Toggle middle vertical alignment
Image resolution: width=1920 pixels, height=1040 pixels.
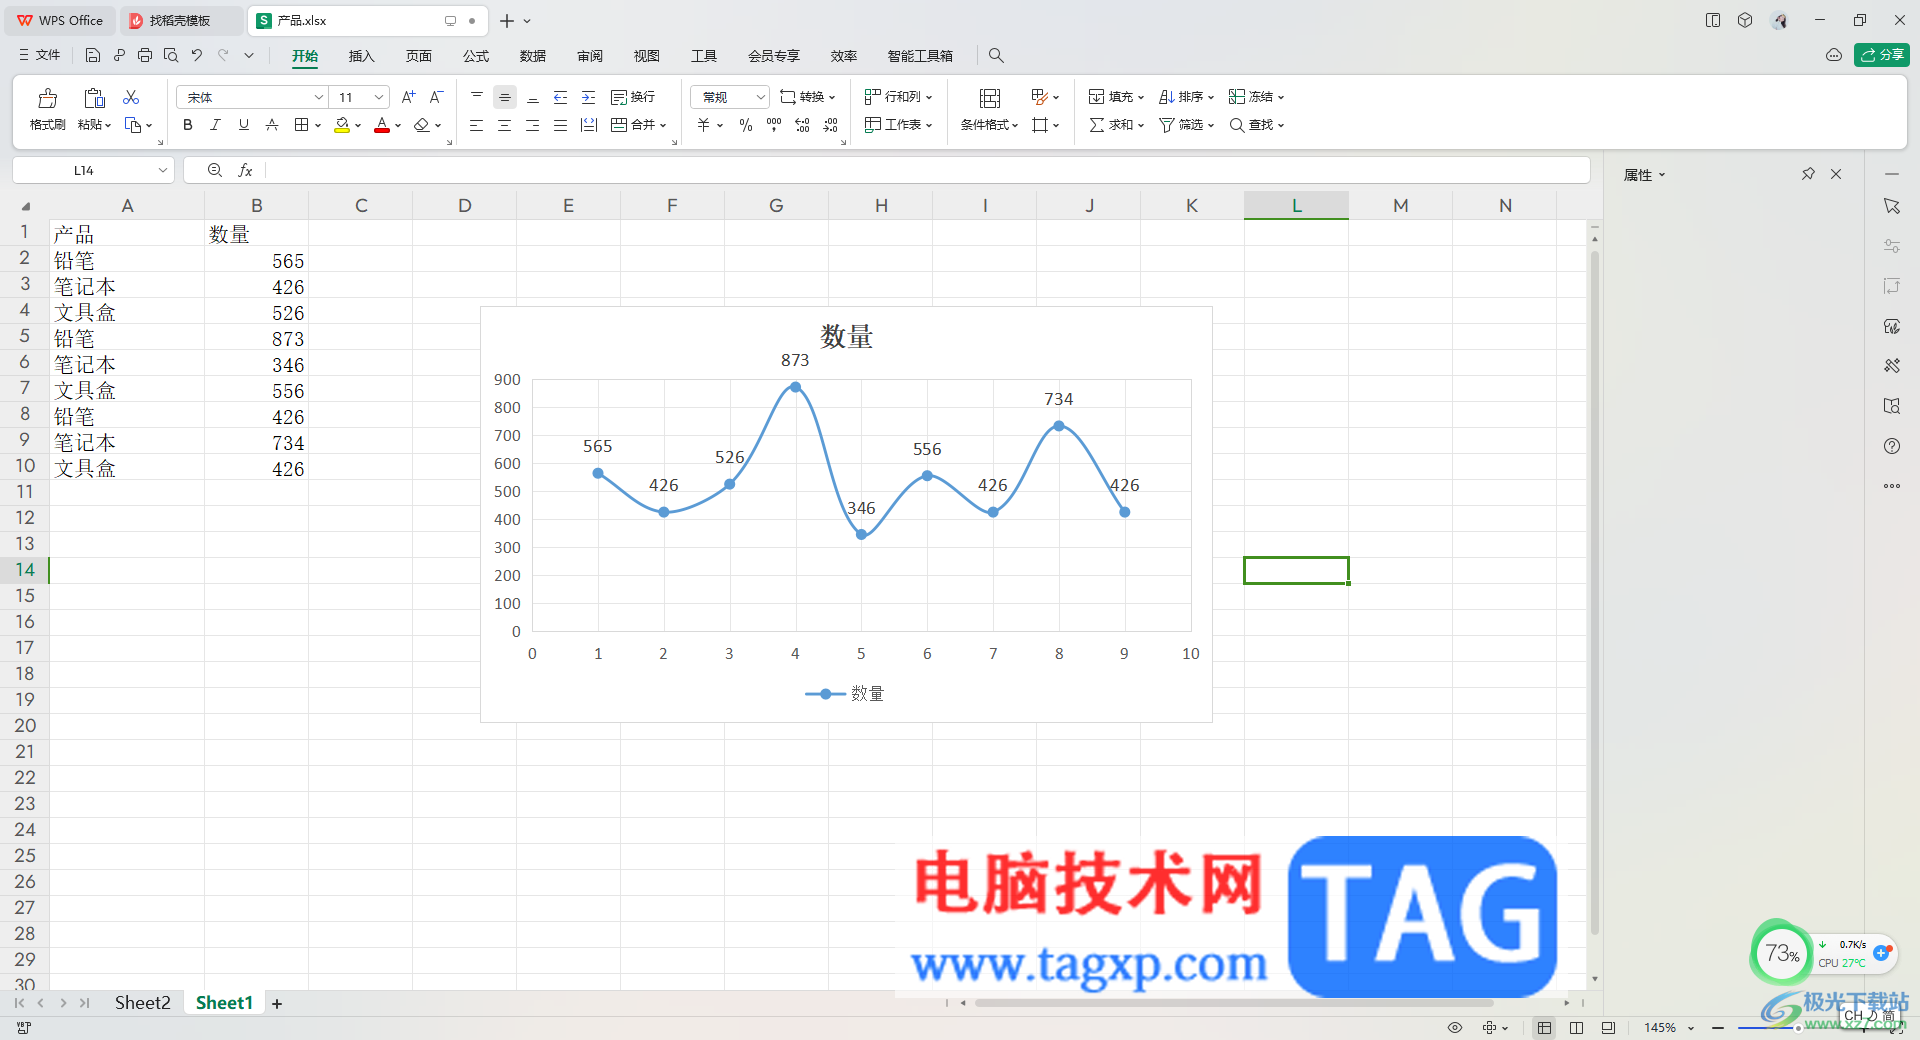[505, 97]
